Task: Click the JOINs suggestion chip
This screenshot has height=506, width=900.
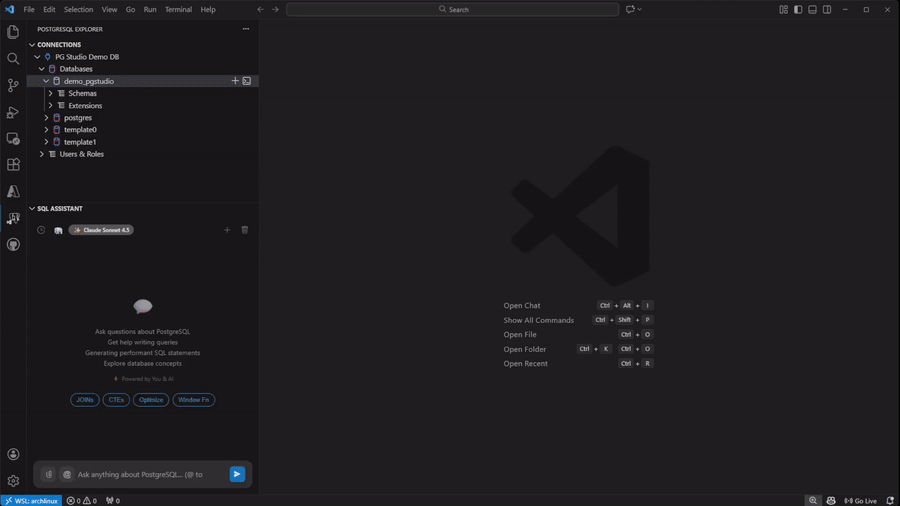Action: (84, 400)
